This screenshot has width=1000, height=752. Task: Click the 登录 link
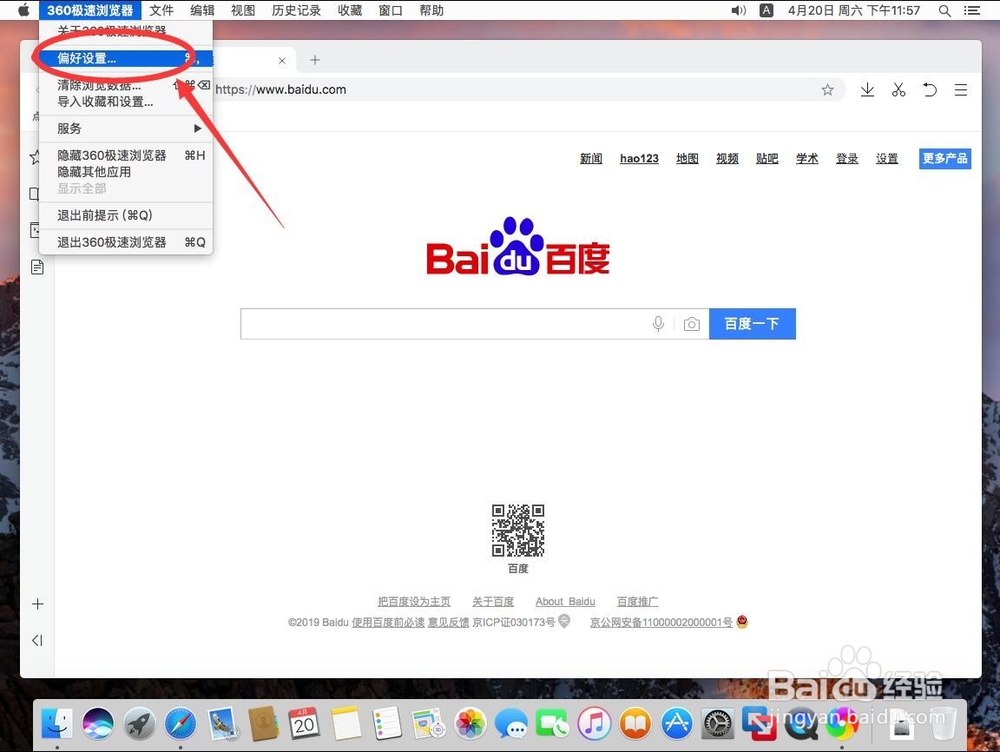pyautogui.click(x=847, y=158)
